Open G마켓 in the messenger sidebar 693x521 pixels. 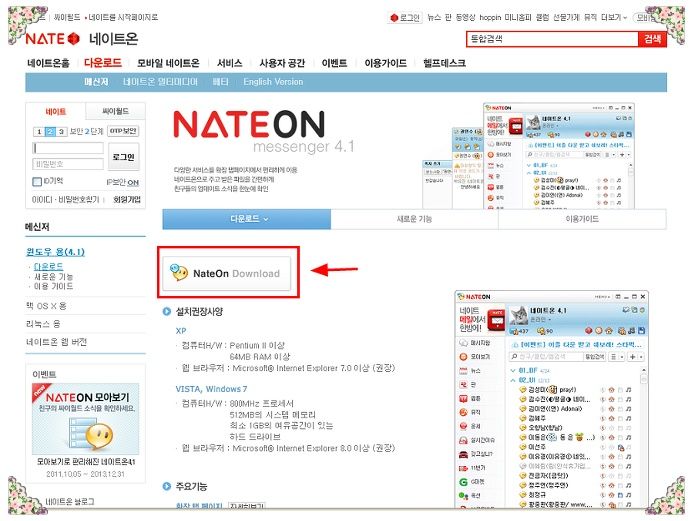(472, 482)
